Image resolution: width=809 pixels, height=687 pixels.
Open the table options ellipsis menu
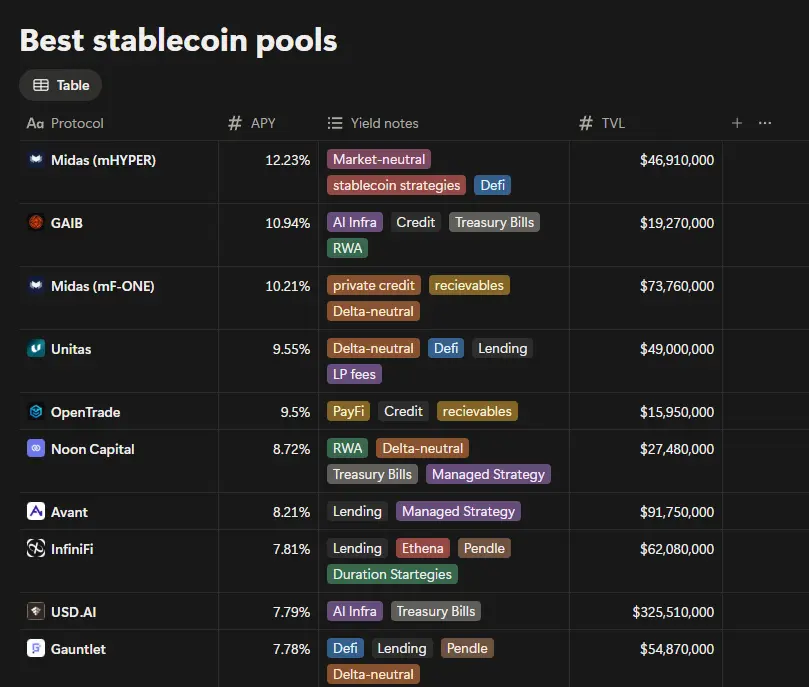765,123
